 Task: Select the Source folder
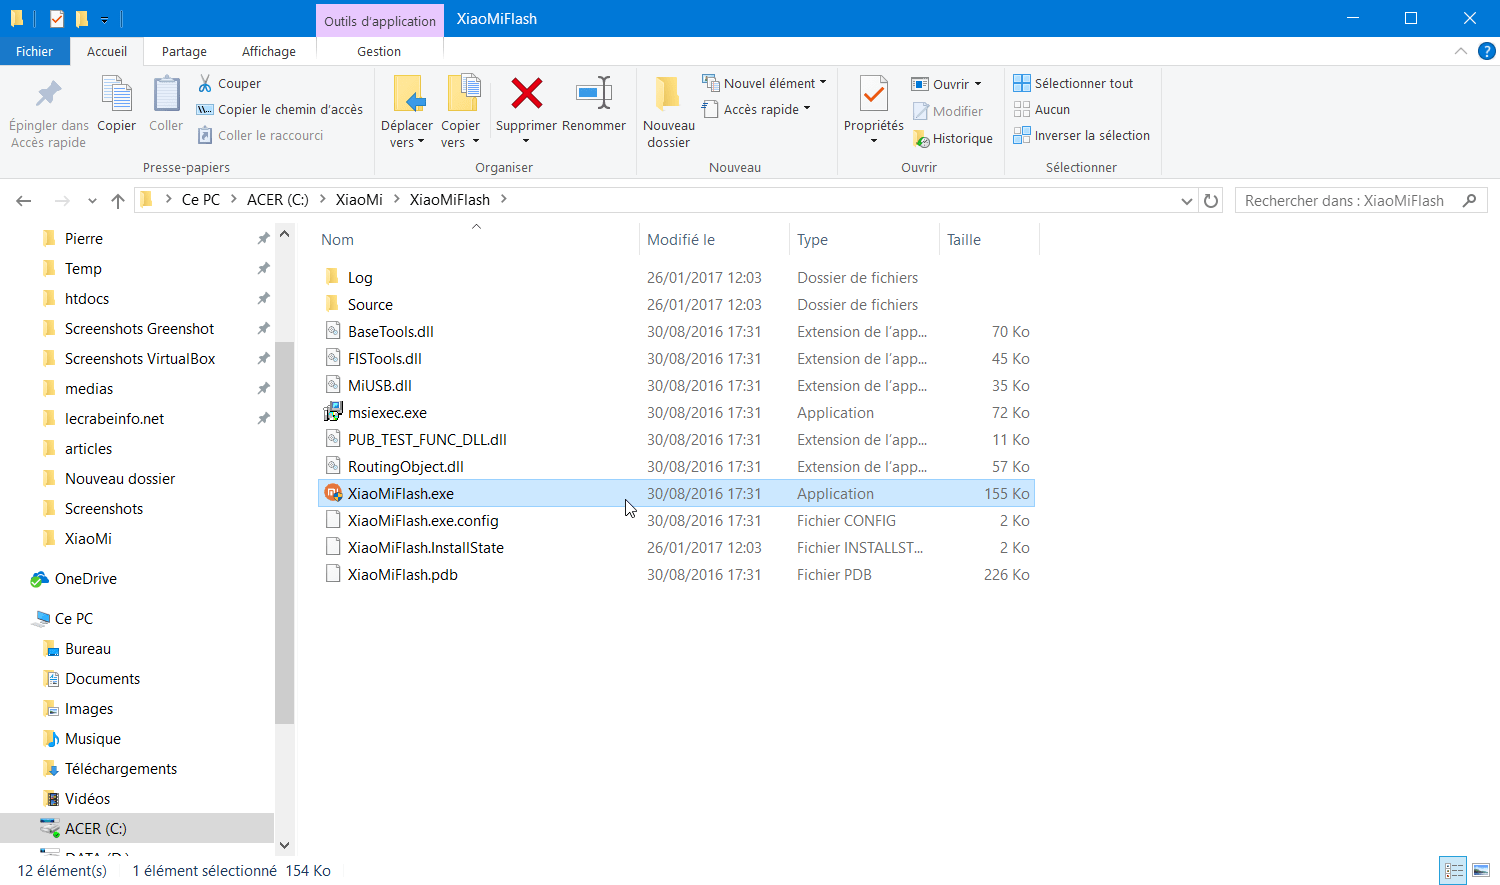370,304
